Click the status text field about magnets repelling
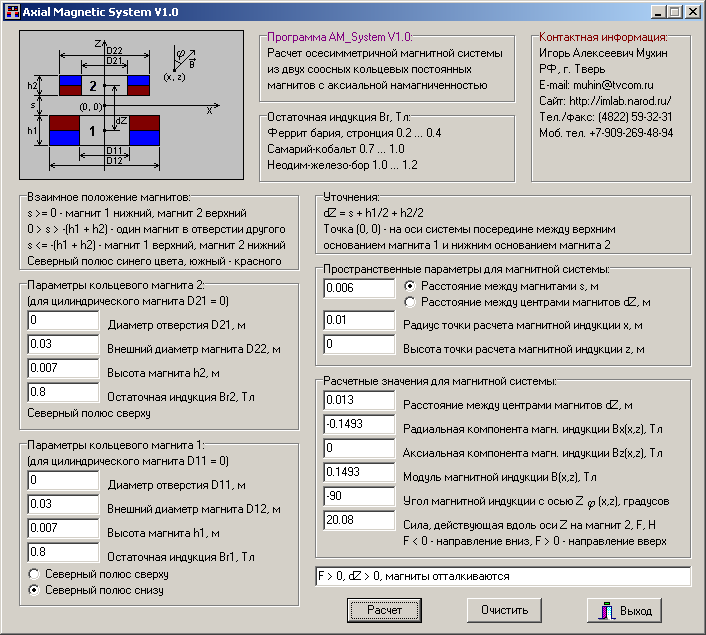 503,576
